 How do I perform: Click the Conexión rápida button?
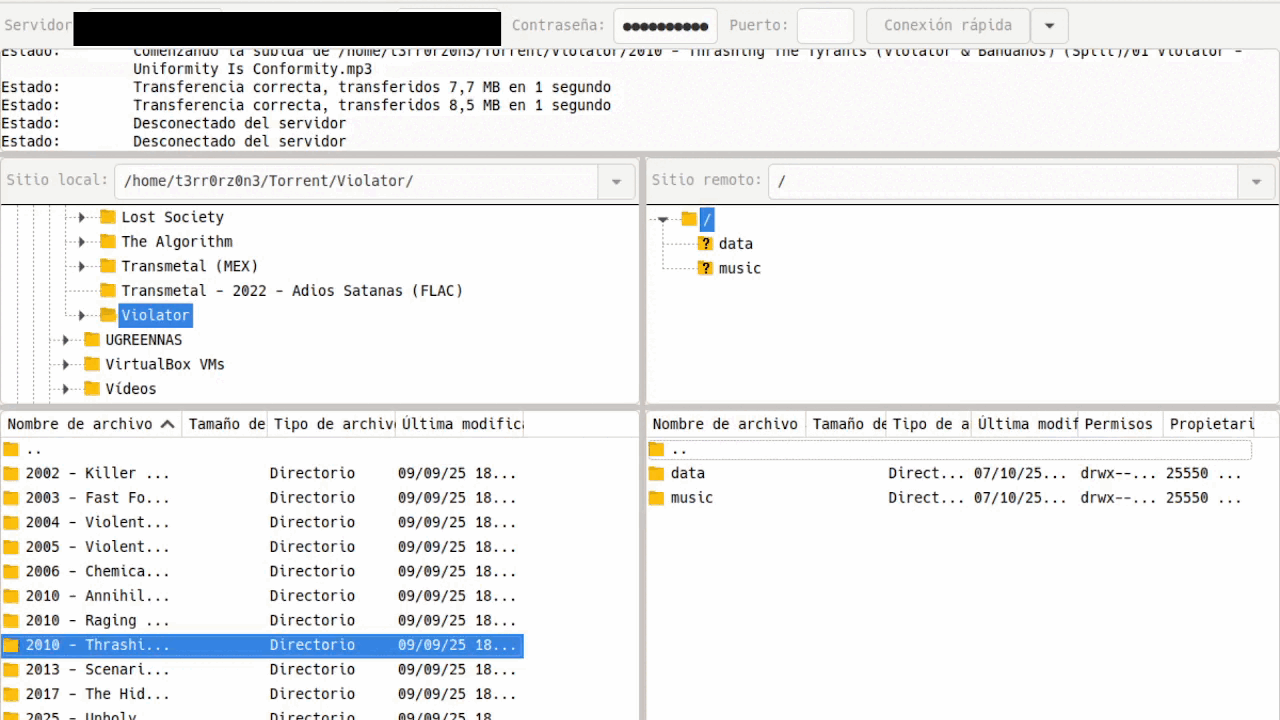click(x=947, y=26)
